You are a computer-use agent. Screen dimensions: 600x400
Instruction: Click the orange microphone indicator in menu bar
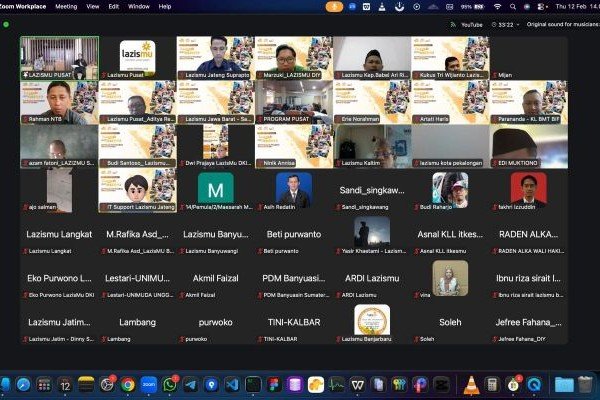tap(334, 6)
